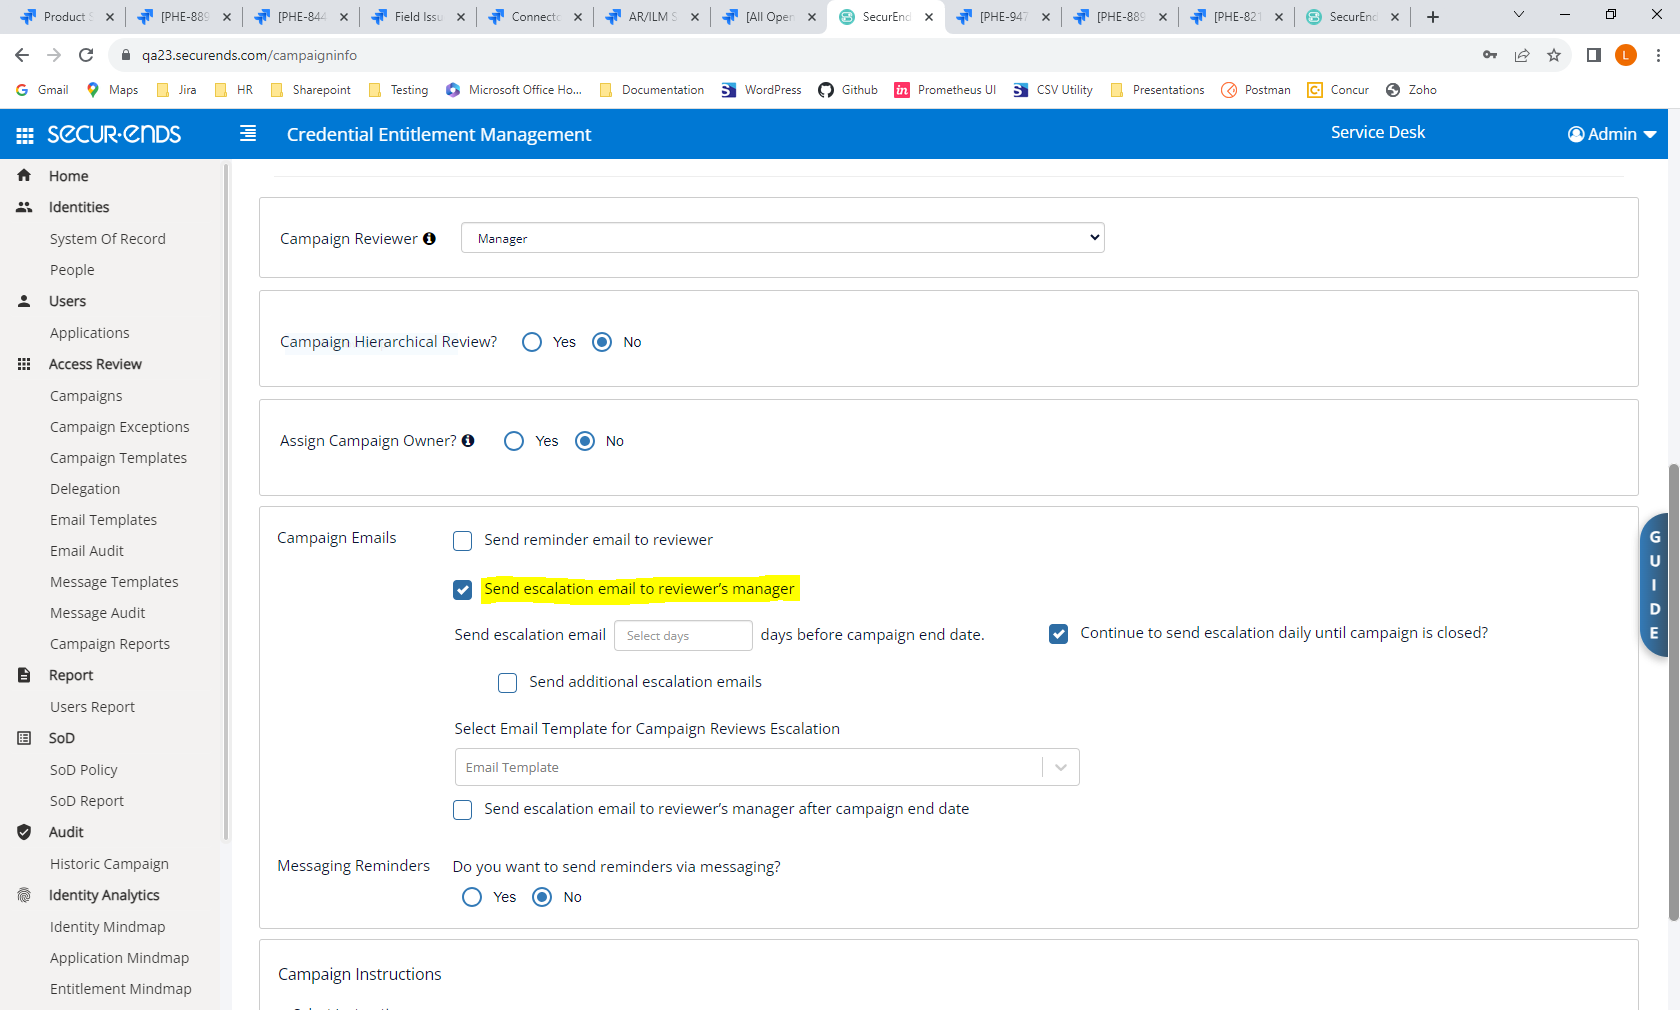Open Campaign Templates from the sidebar
The image size is (1680, 1010).
[118, 457]
